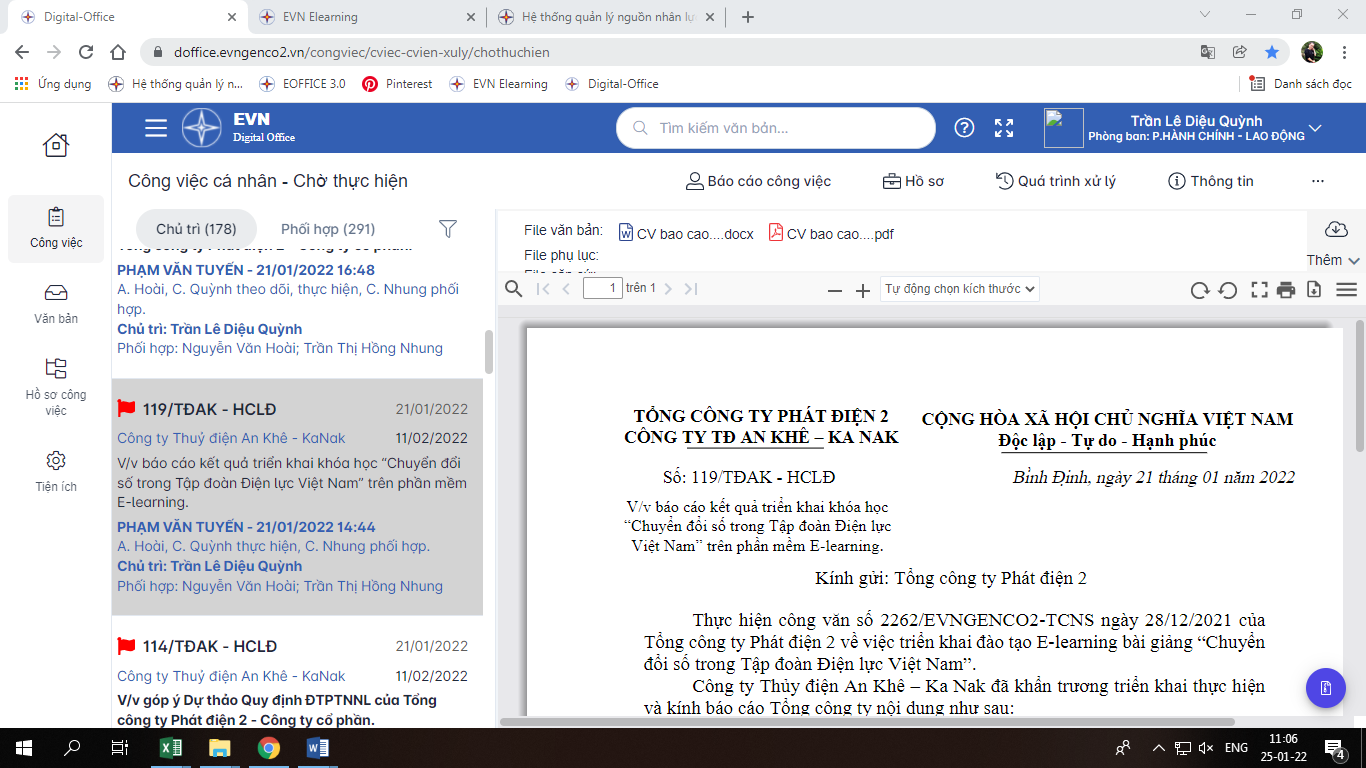1366x768 pixels.
Task: Open 'Báo cáo công việc' report
Action: point(758,181)
